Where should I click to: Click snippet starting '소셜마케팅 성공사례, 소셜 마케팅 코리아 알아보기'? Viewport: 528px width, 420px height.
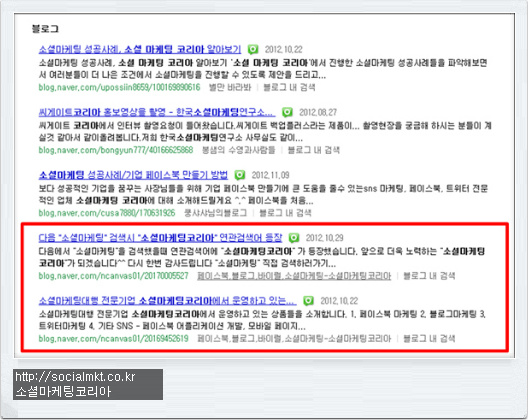(263, 69)
